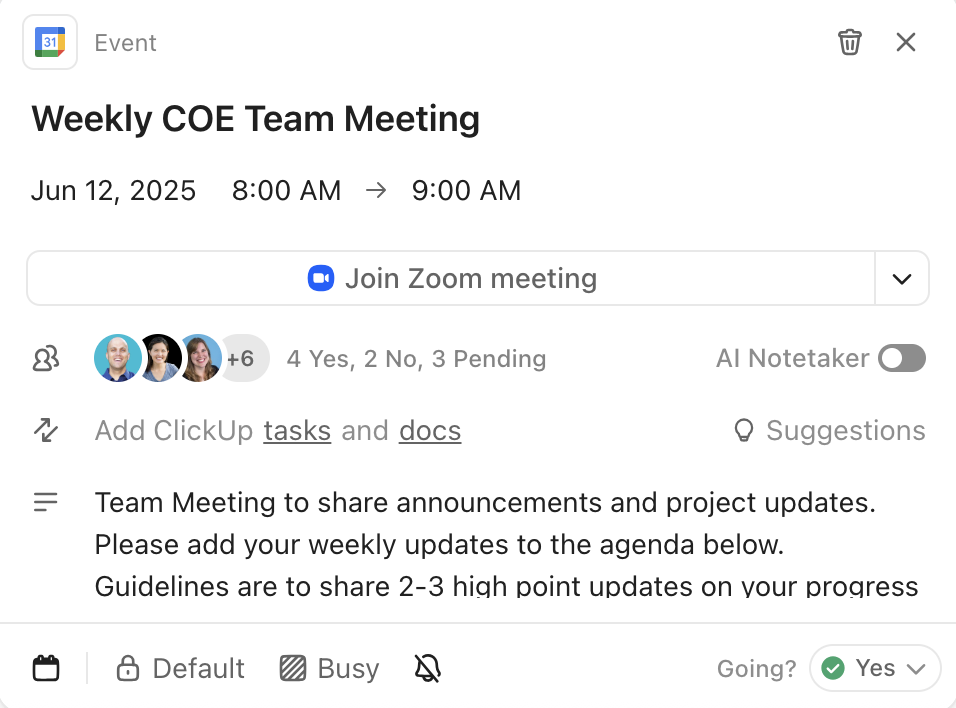Open the calendar icon in the footer
956x708 pixels.
coord(46,667)
